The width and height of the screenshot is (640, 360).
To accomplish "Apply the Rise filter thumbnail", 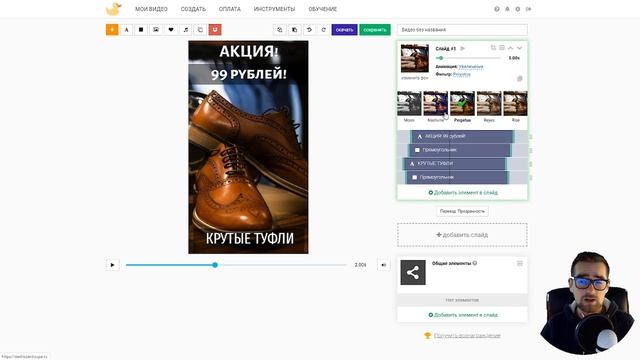I will click(x=516, y=104).
